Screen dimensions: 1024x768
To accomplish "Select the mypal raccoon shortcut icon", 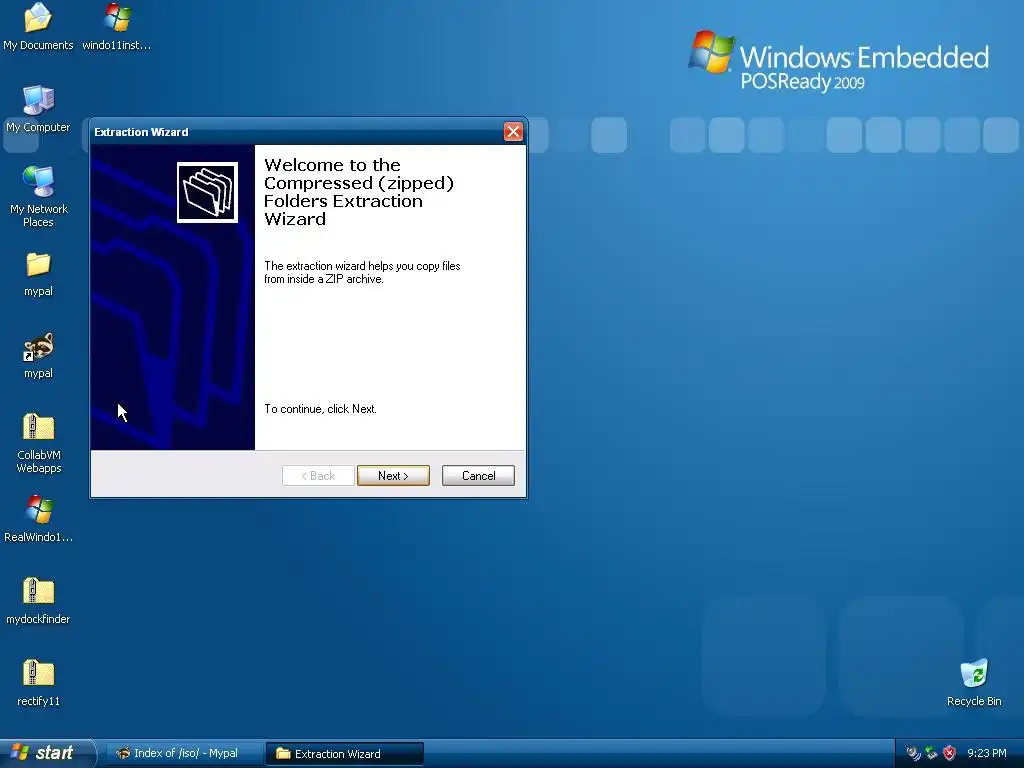I will click(38, 356).
